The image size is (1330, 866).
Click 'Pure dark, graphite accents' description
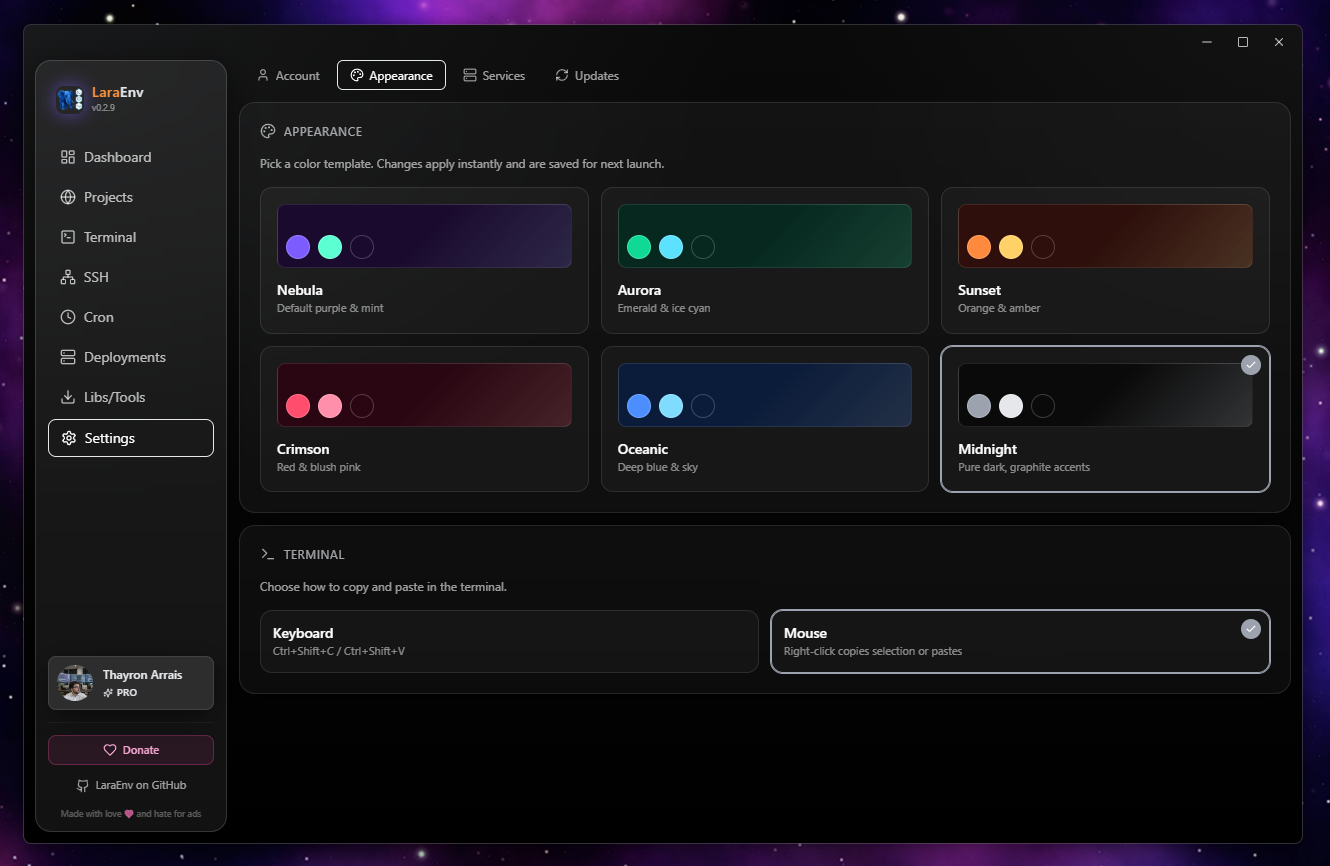coord(1024,467)
